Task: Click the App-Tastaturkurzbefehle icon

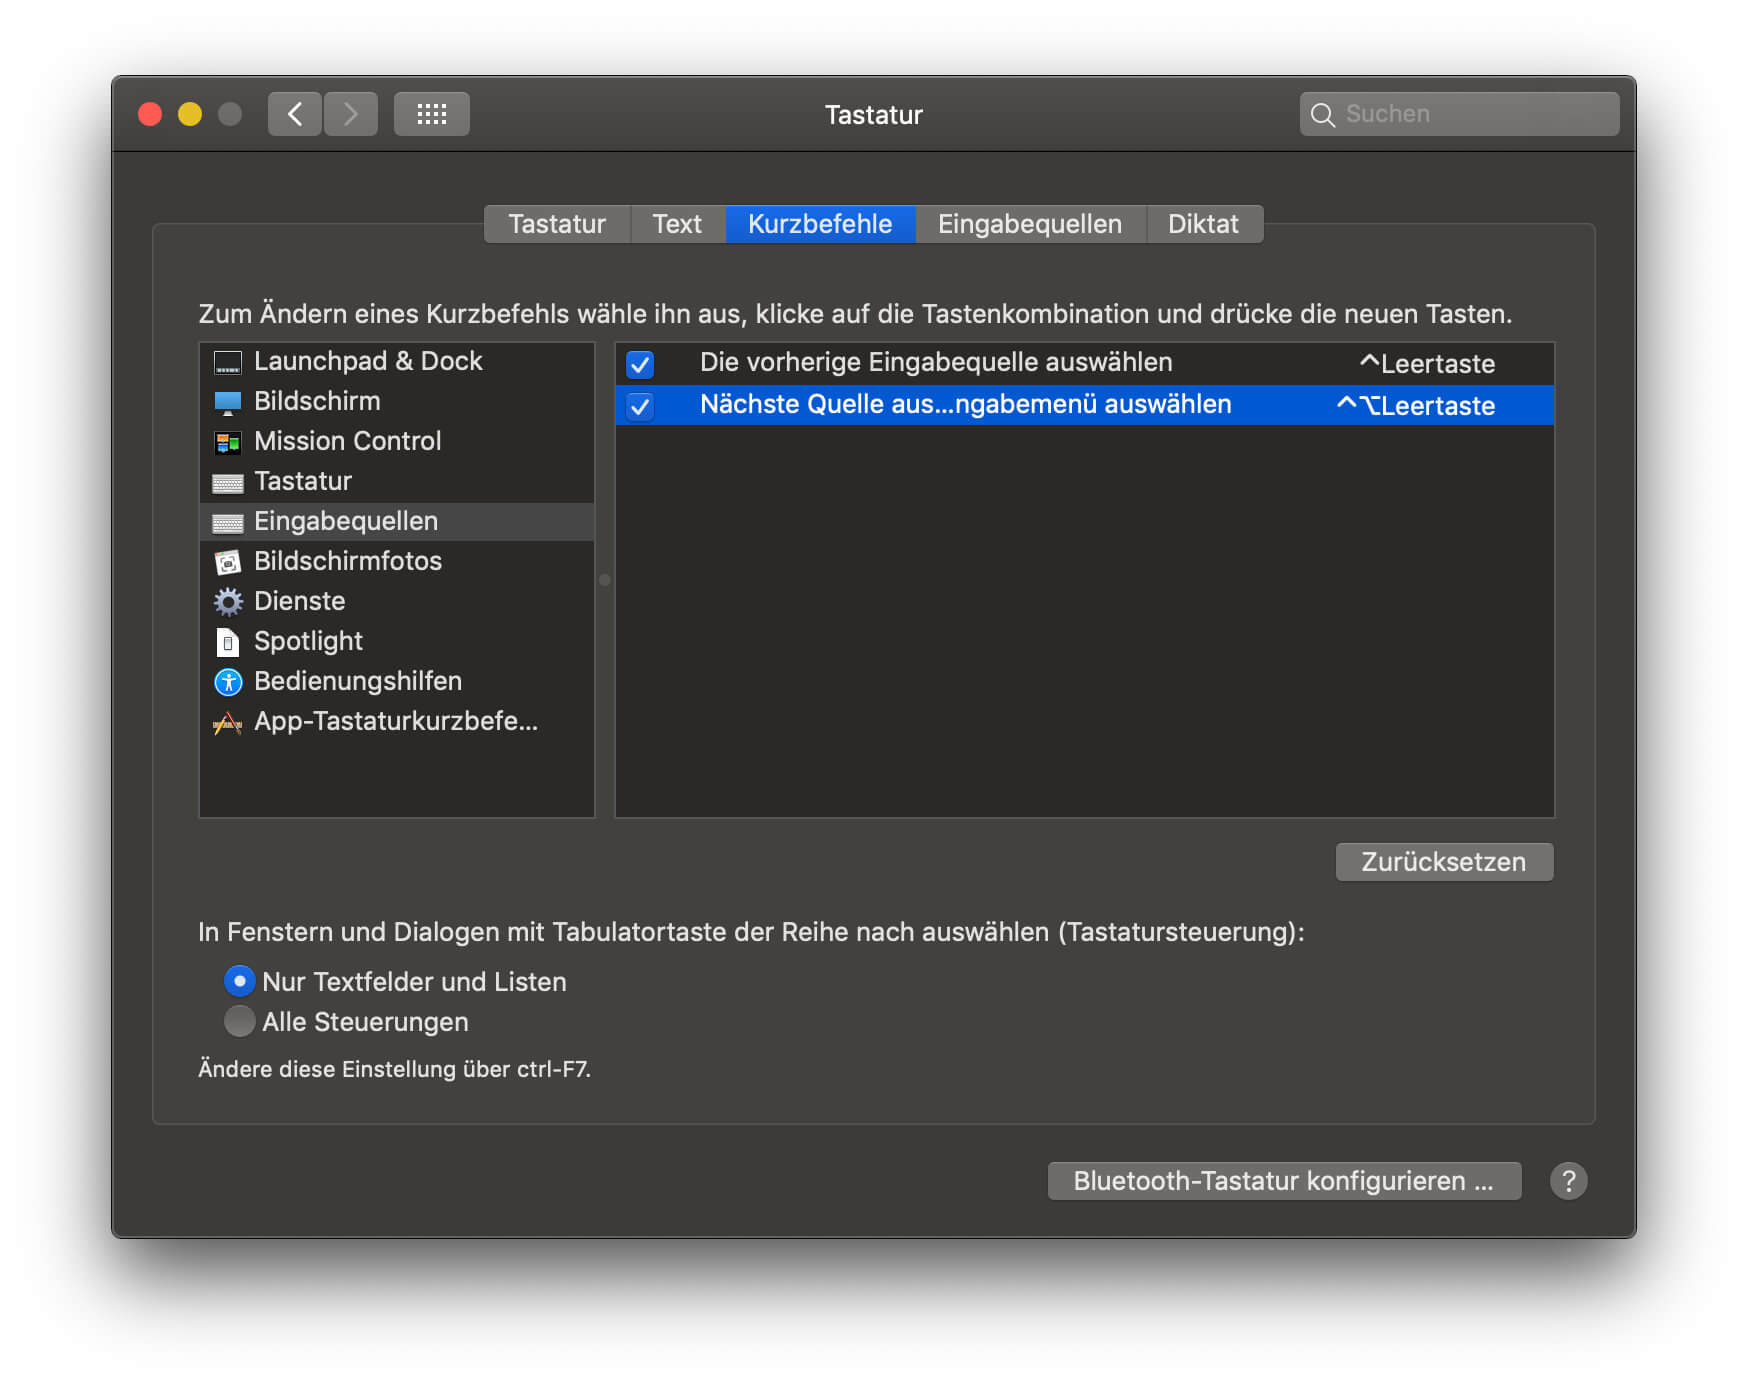Action: pos(228,722)
